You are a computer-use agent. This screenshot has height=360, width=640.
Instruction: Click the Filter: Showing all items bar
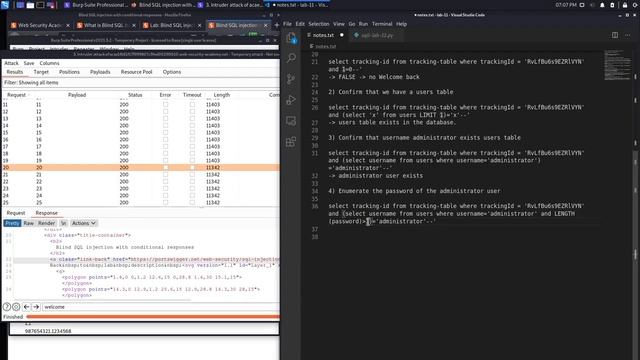[140, 82]
